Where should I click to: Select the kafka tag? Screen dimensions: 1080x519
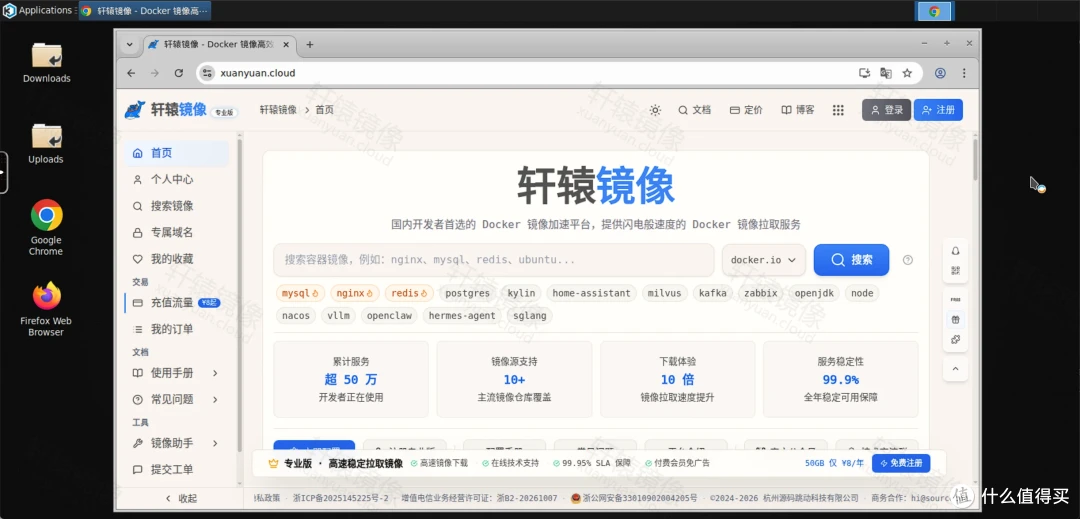tap(713, 293)
